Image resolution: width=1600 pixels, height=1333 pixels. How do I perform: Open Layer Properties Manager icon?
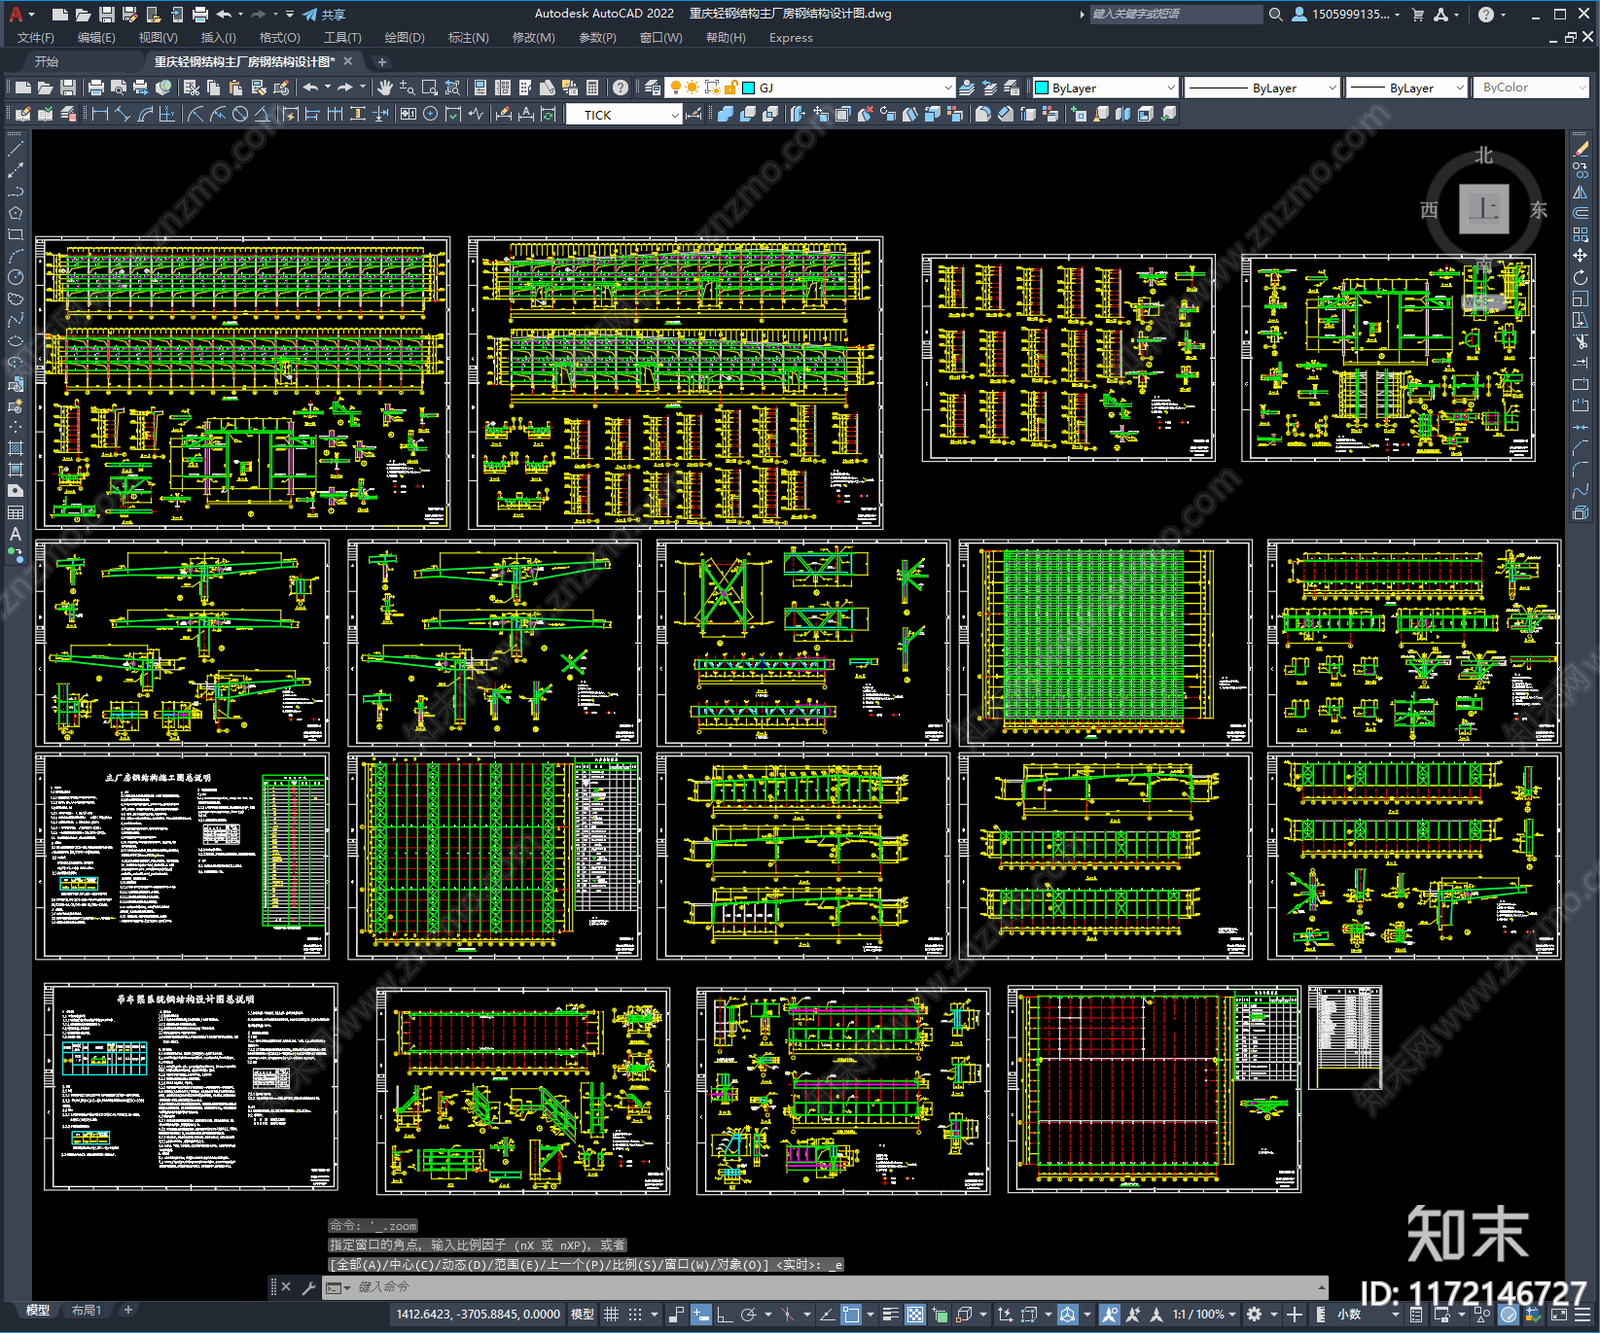click(x=653, y=88)
